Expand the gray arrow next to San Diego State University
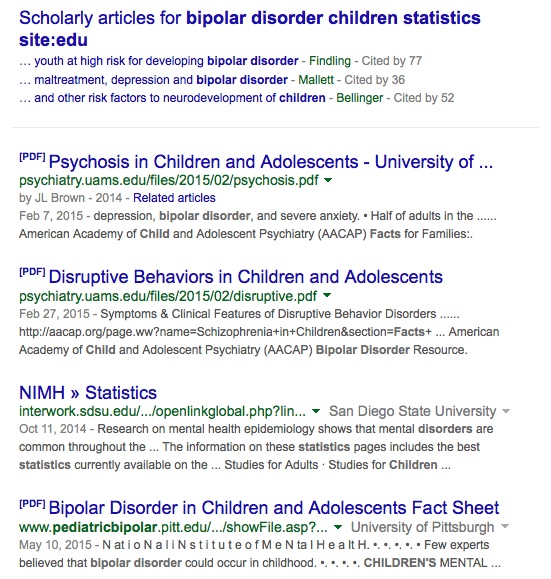 506,411
